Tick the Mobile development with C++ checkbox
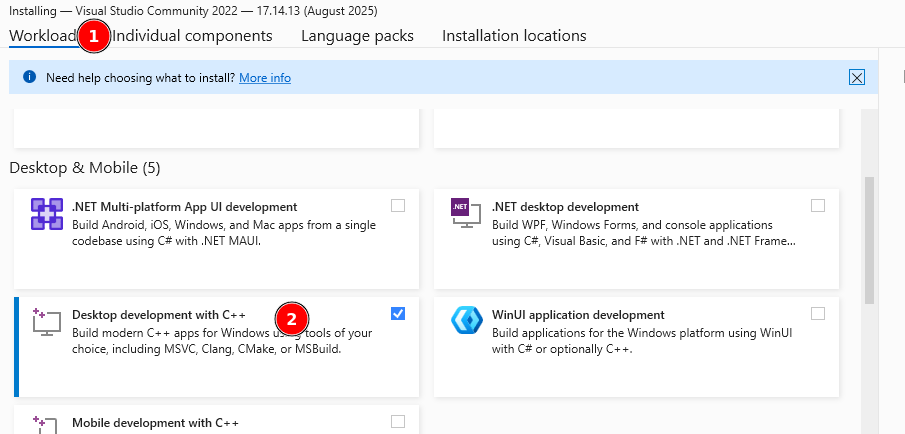Screen dimensions: 905x434 398,422
